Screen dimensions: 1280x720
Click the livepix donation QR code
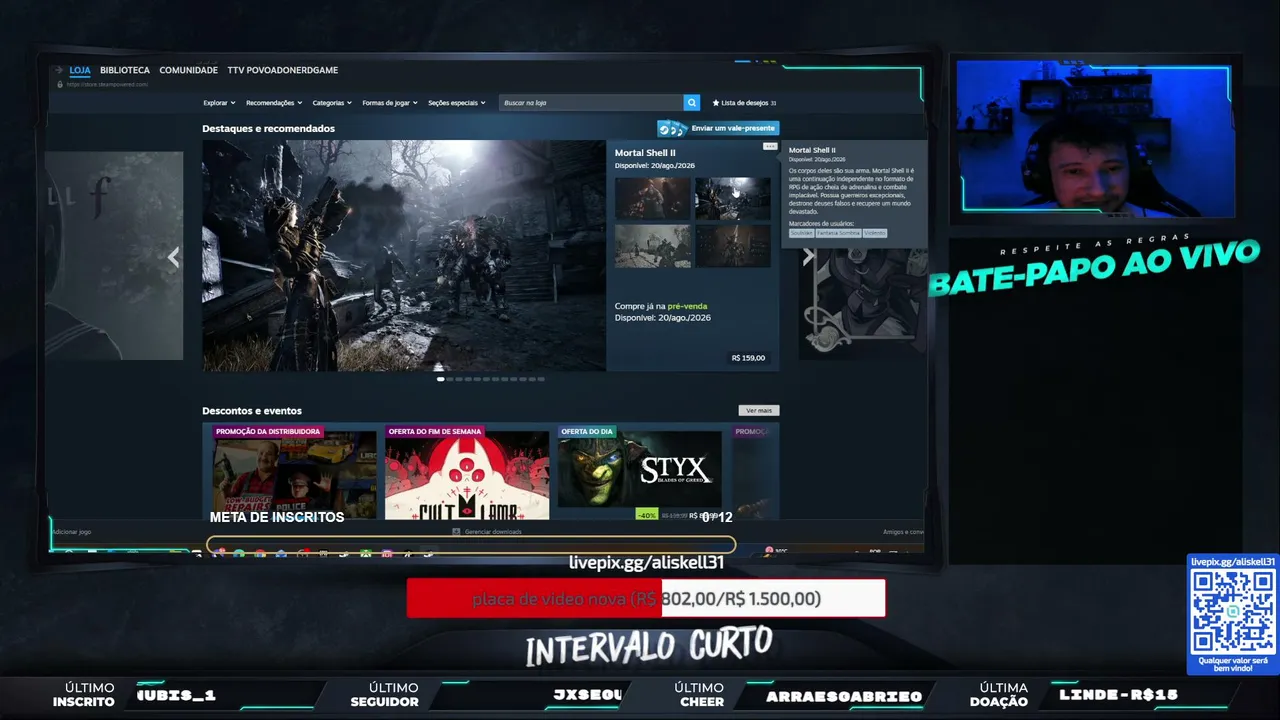click(1232, 611)
